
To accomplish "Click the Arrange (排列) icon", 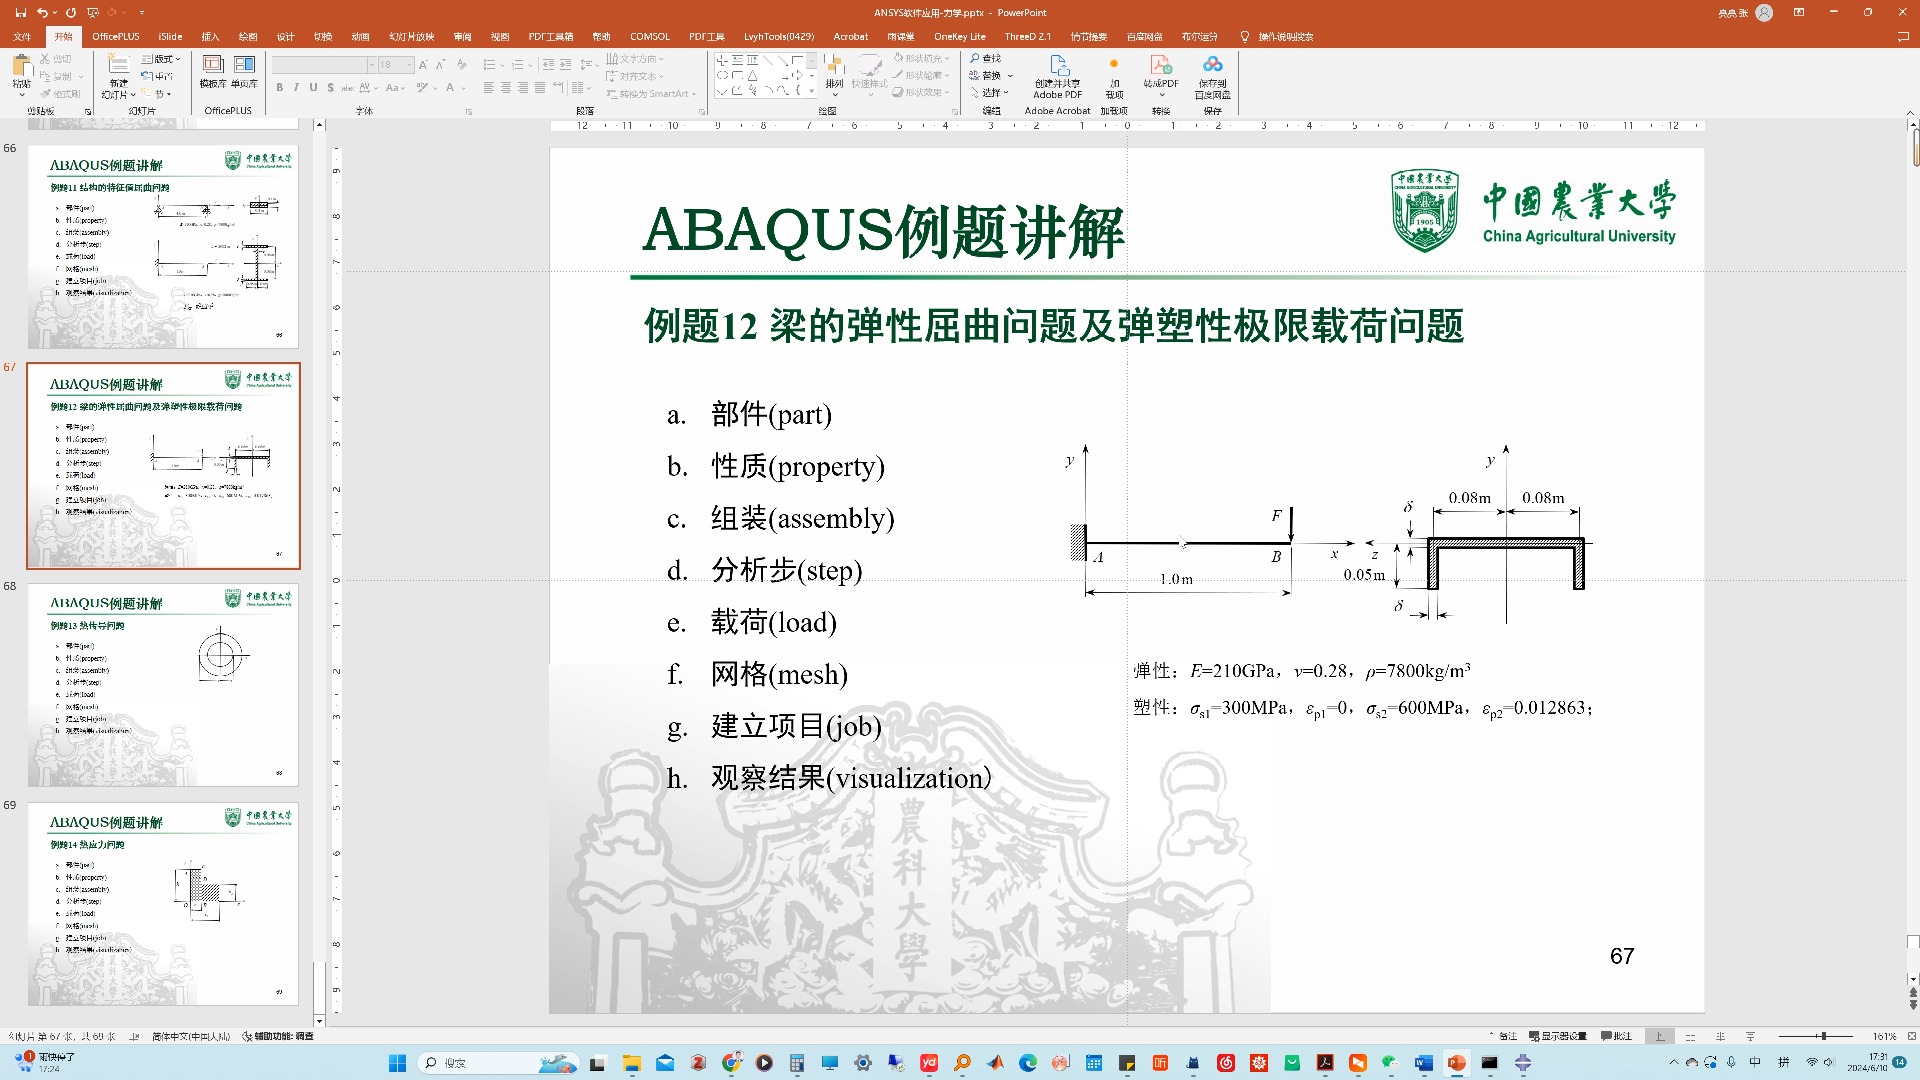I will coord(834,66).
